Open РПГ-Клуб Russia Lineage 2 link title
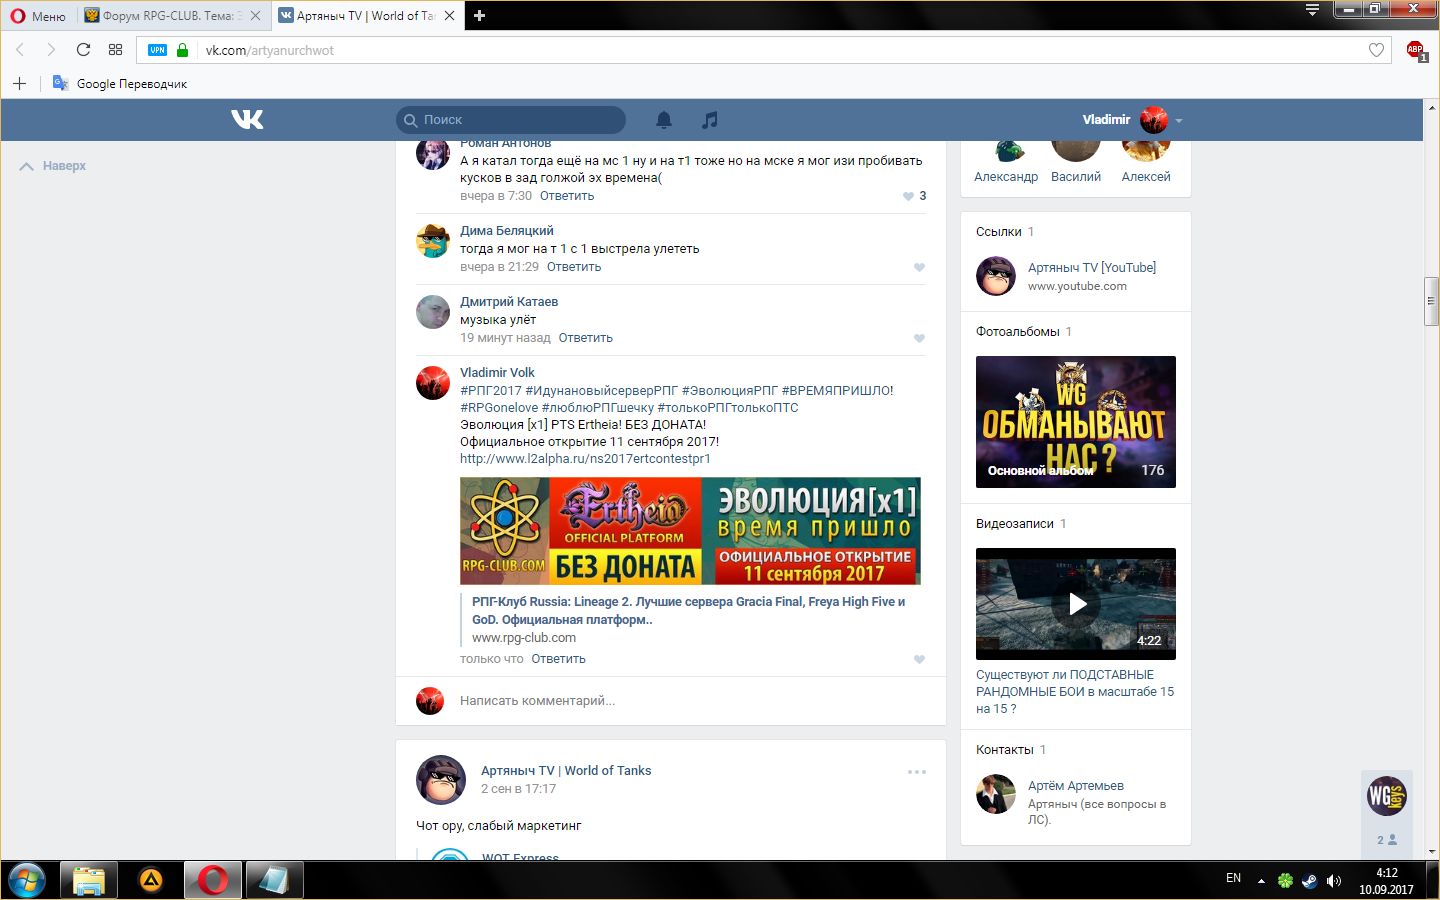 [x=688, y=610]
